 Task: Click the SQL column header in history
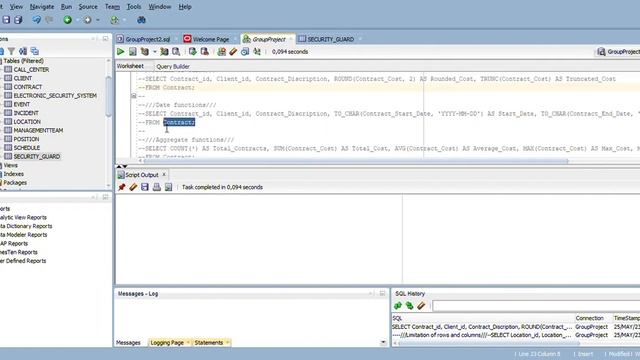482,318
